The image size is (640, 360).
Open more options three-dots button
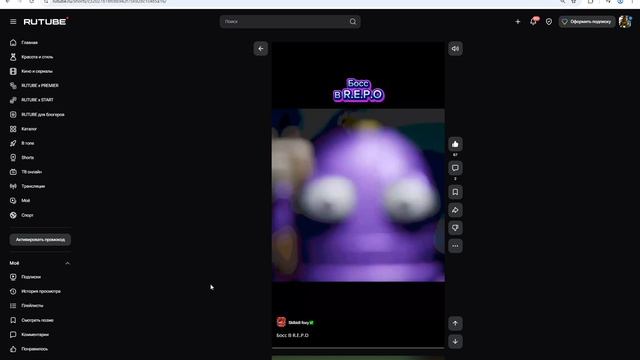455,246
